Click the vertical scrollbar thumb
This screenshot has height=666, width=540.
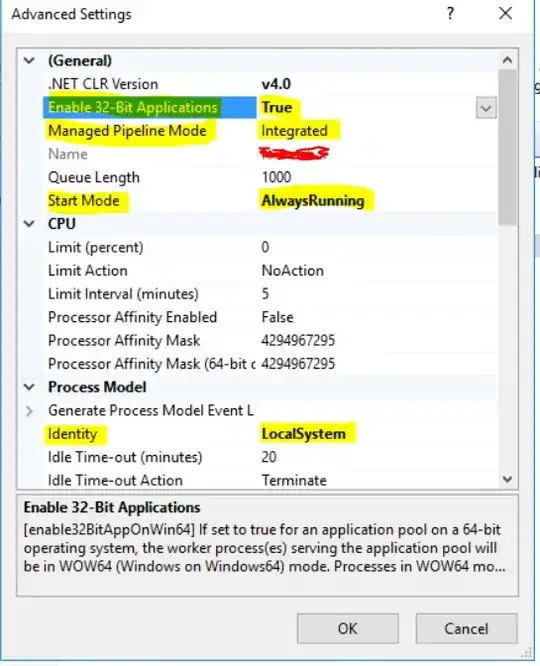click(507, 147)
